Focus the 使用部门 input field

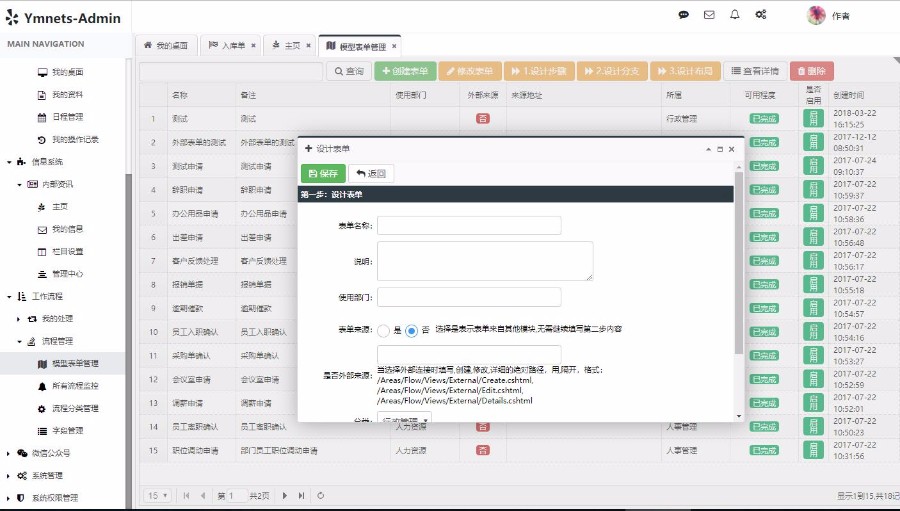click(469, 297)
